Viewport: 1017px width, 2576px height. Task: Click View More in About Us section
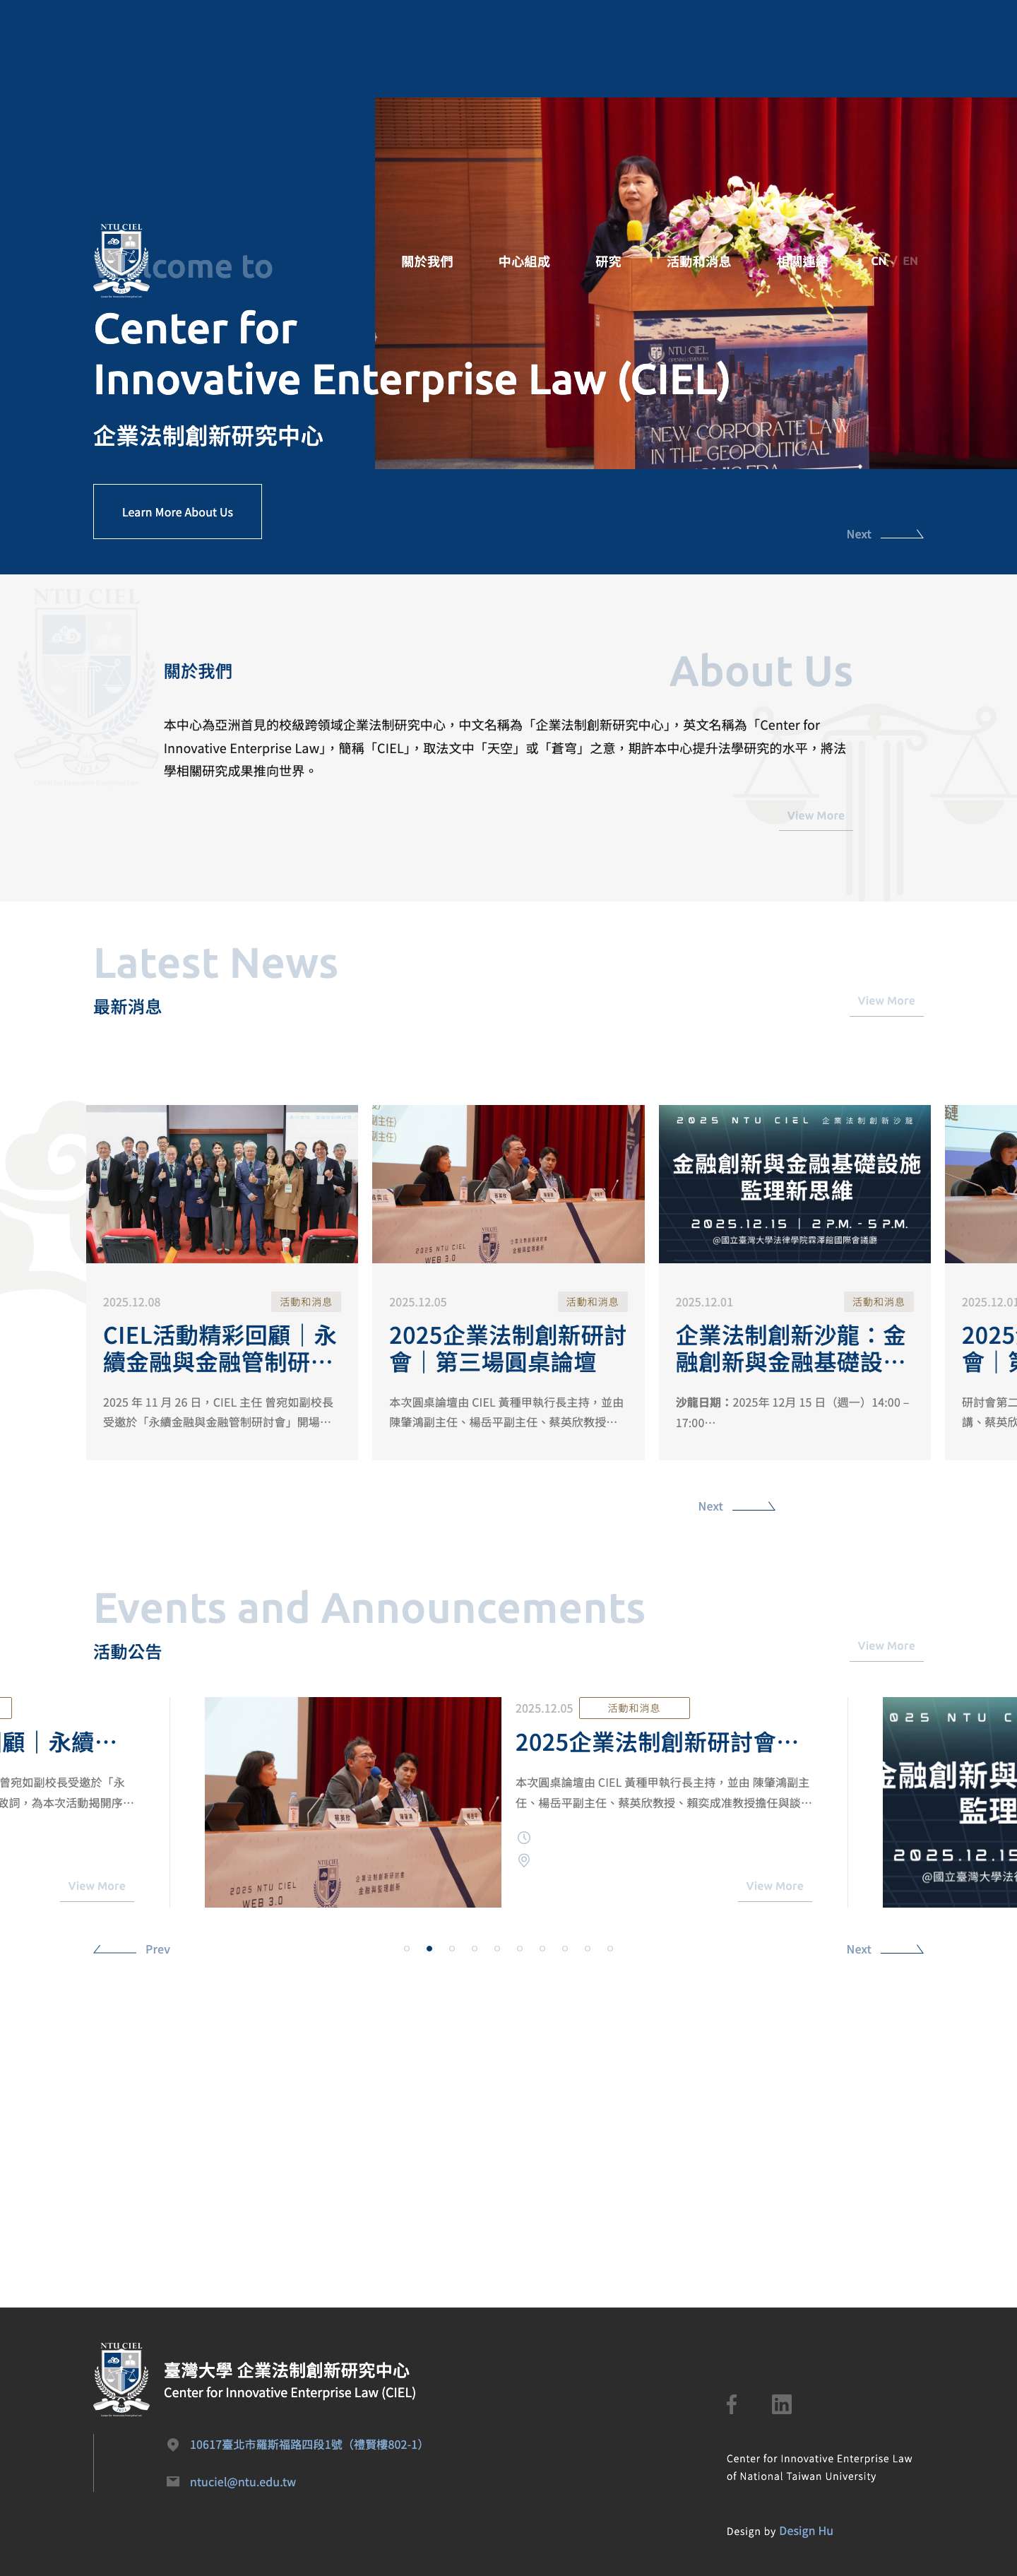[x=815, y=816]
